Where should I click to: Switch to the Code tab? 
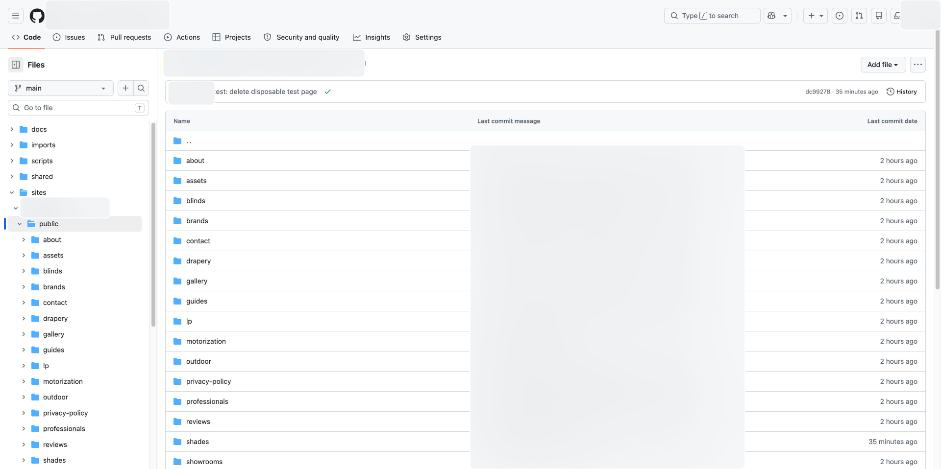(26, 37)
